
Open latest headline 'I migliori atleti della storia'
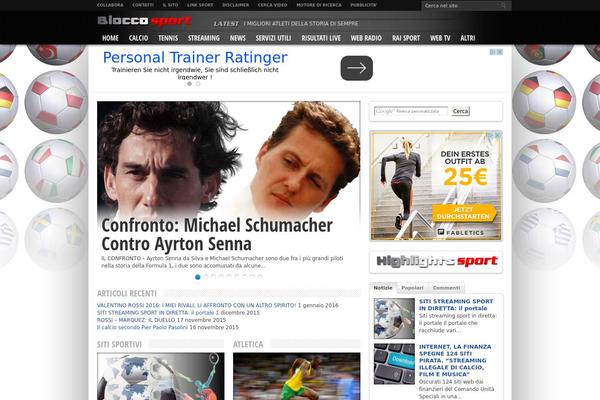[301, 23]
